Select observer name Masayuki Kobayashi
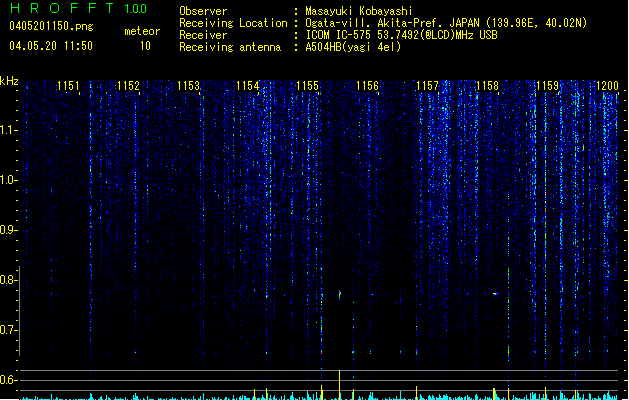This screenshot has height=400, width=629. click(359, 11)
